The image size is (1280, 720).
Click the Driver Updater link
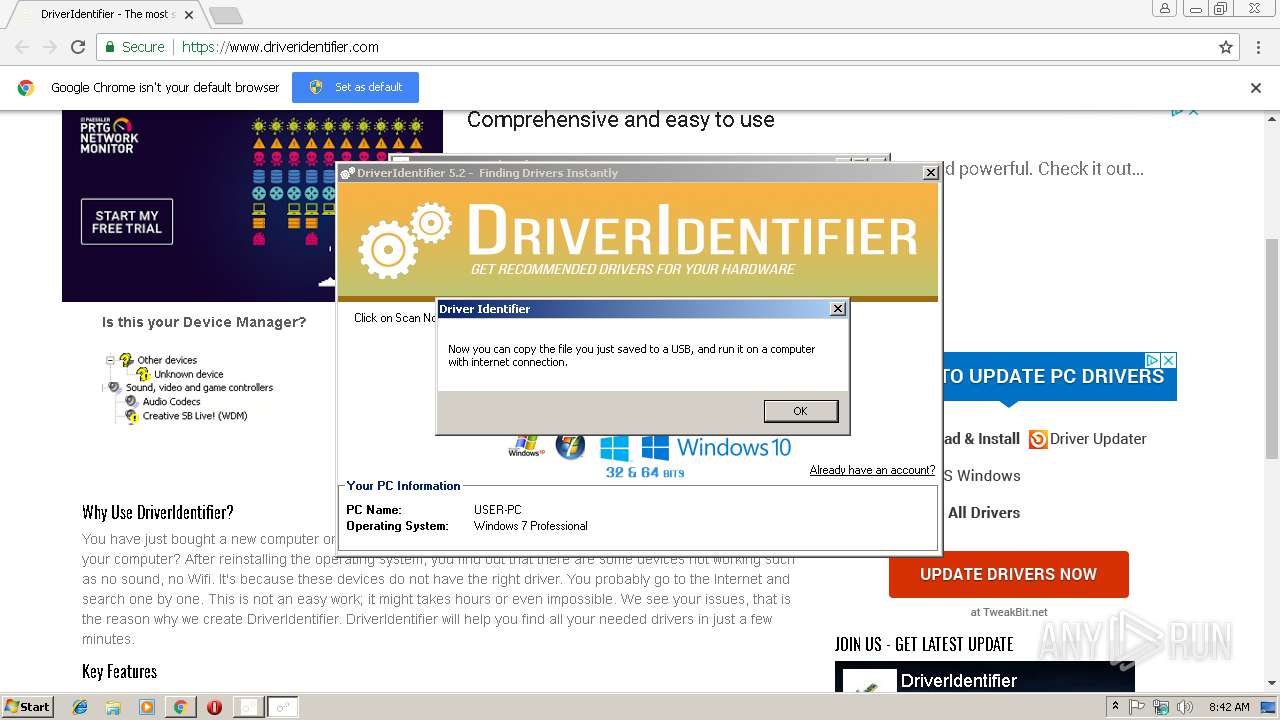coord(1098,439)
